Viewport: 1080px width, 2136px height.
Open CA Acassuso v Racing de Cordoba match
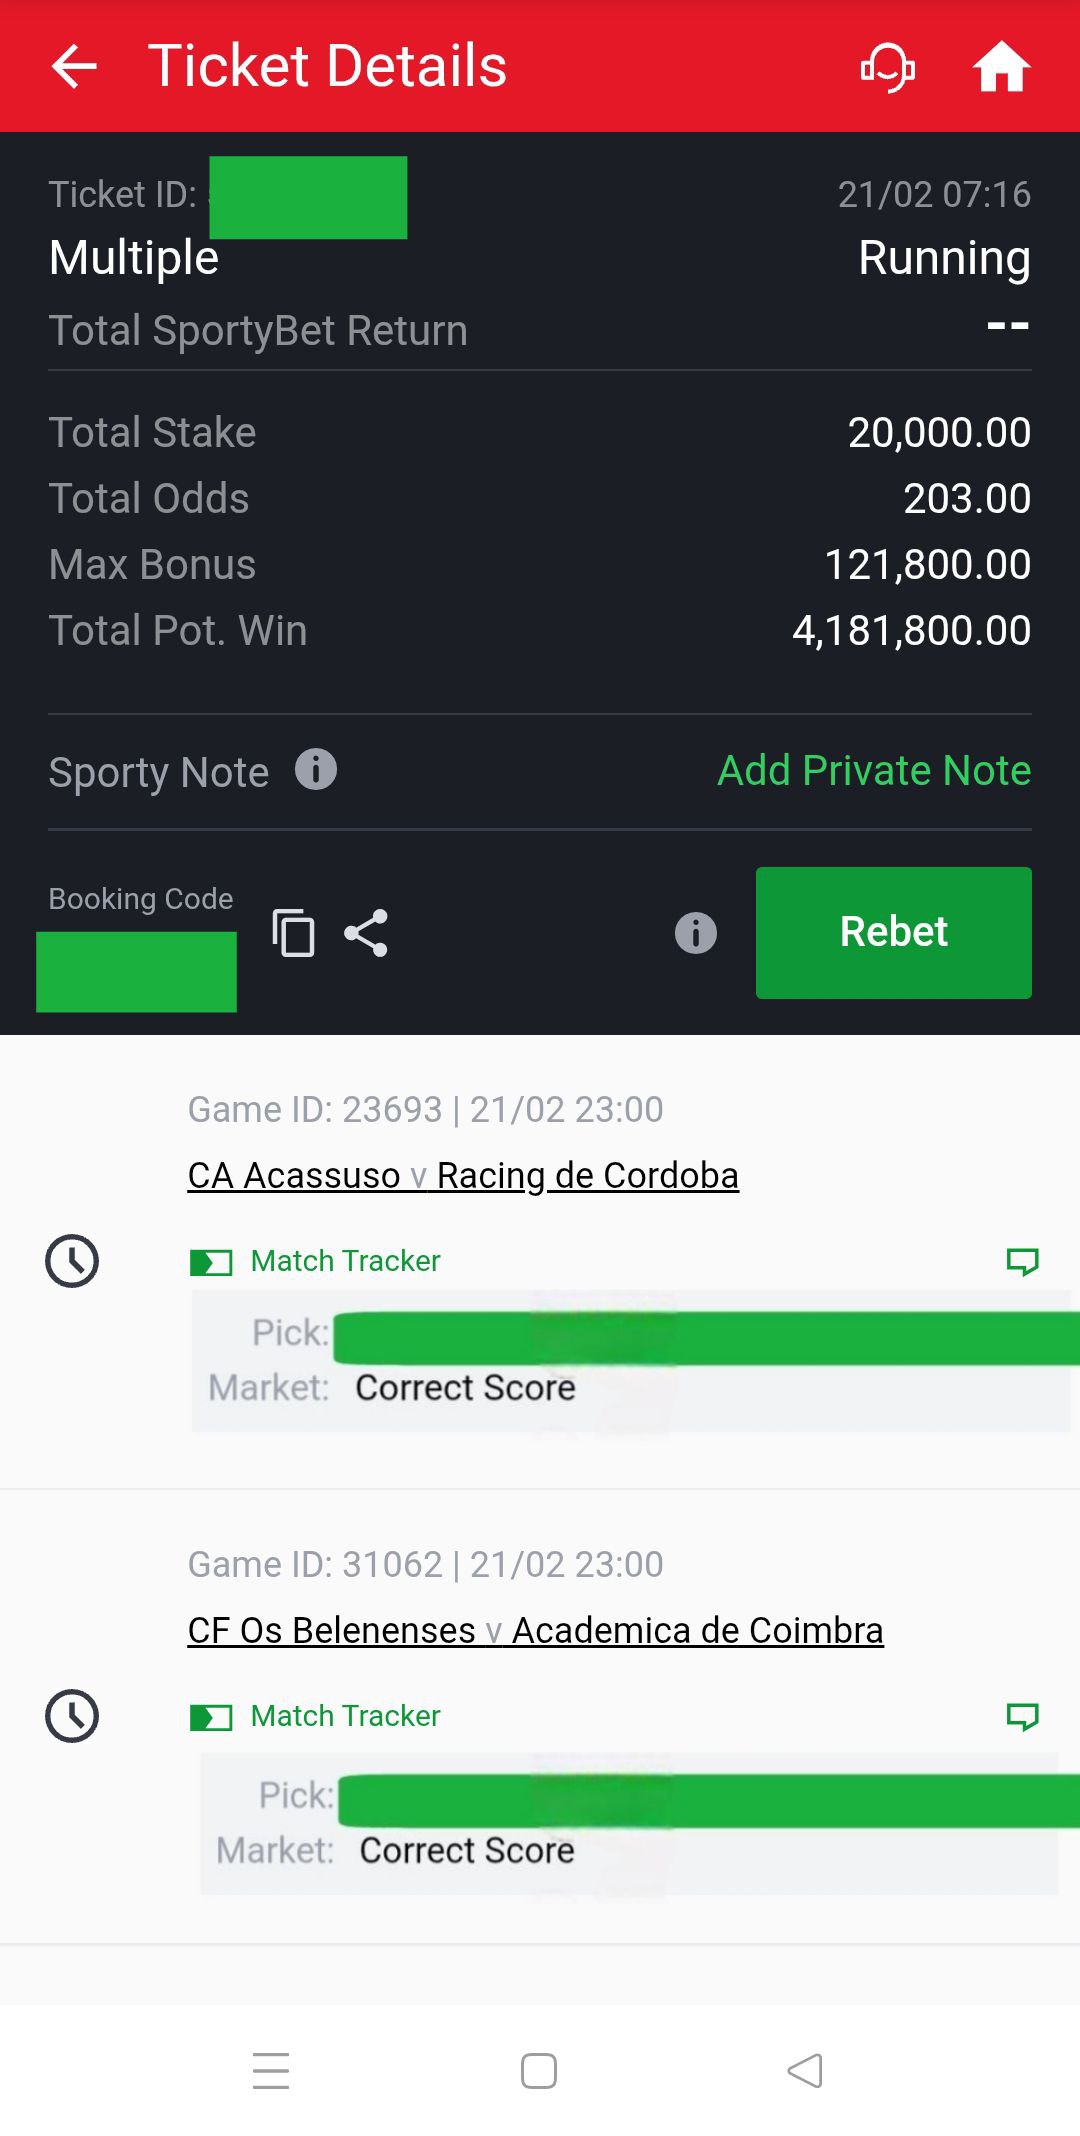(x=463, y=1175)
